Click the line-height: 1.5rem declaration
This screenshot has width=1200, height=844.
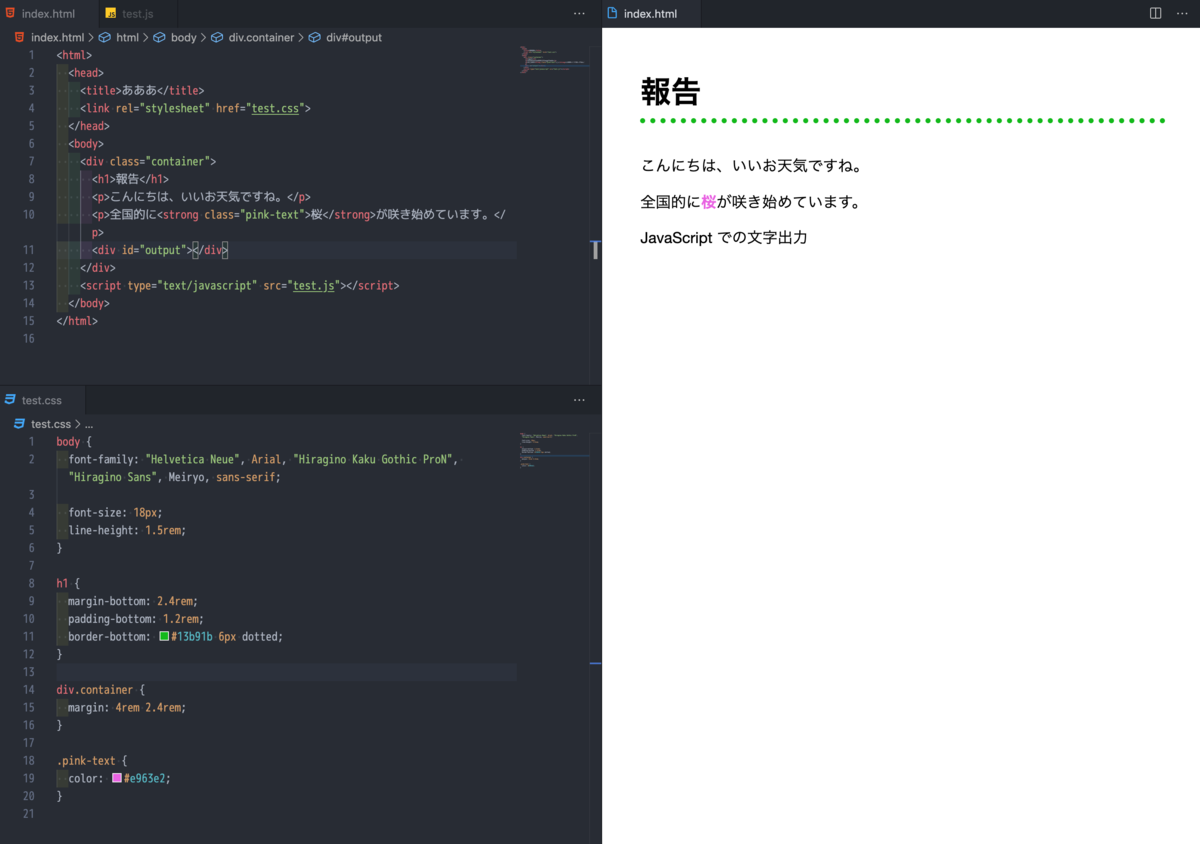point(127,531)
